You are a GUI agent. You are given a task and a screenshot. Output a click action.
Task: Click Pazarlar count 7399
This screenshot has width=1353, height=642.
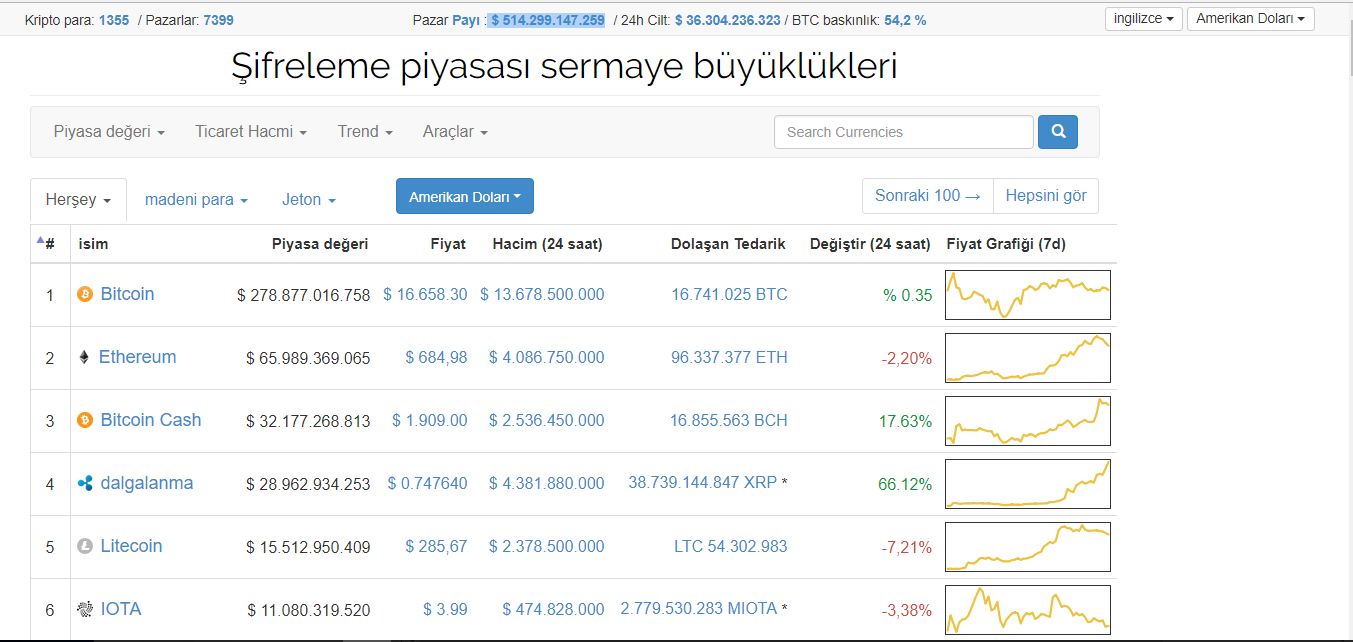(x=218, y=20)
